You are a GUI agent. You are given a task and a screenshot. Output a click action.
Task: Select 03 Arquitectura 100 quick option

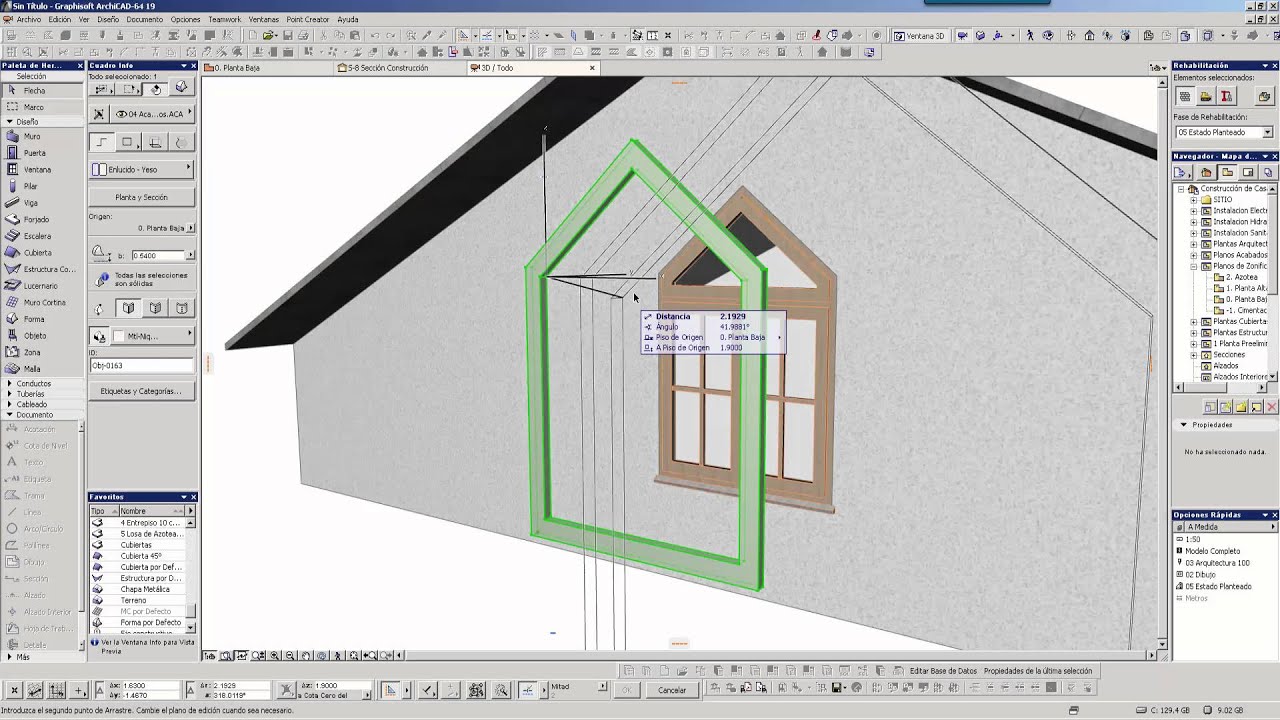click(x=1217, y=563)
